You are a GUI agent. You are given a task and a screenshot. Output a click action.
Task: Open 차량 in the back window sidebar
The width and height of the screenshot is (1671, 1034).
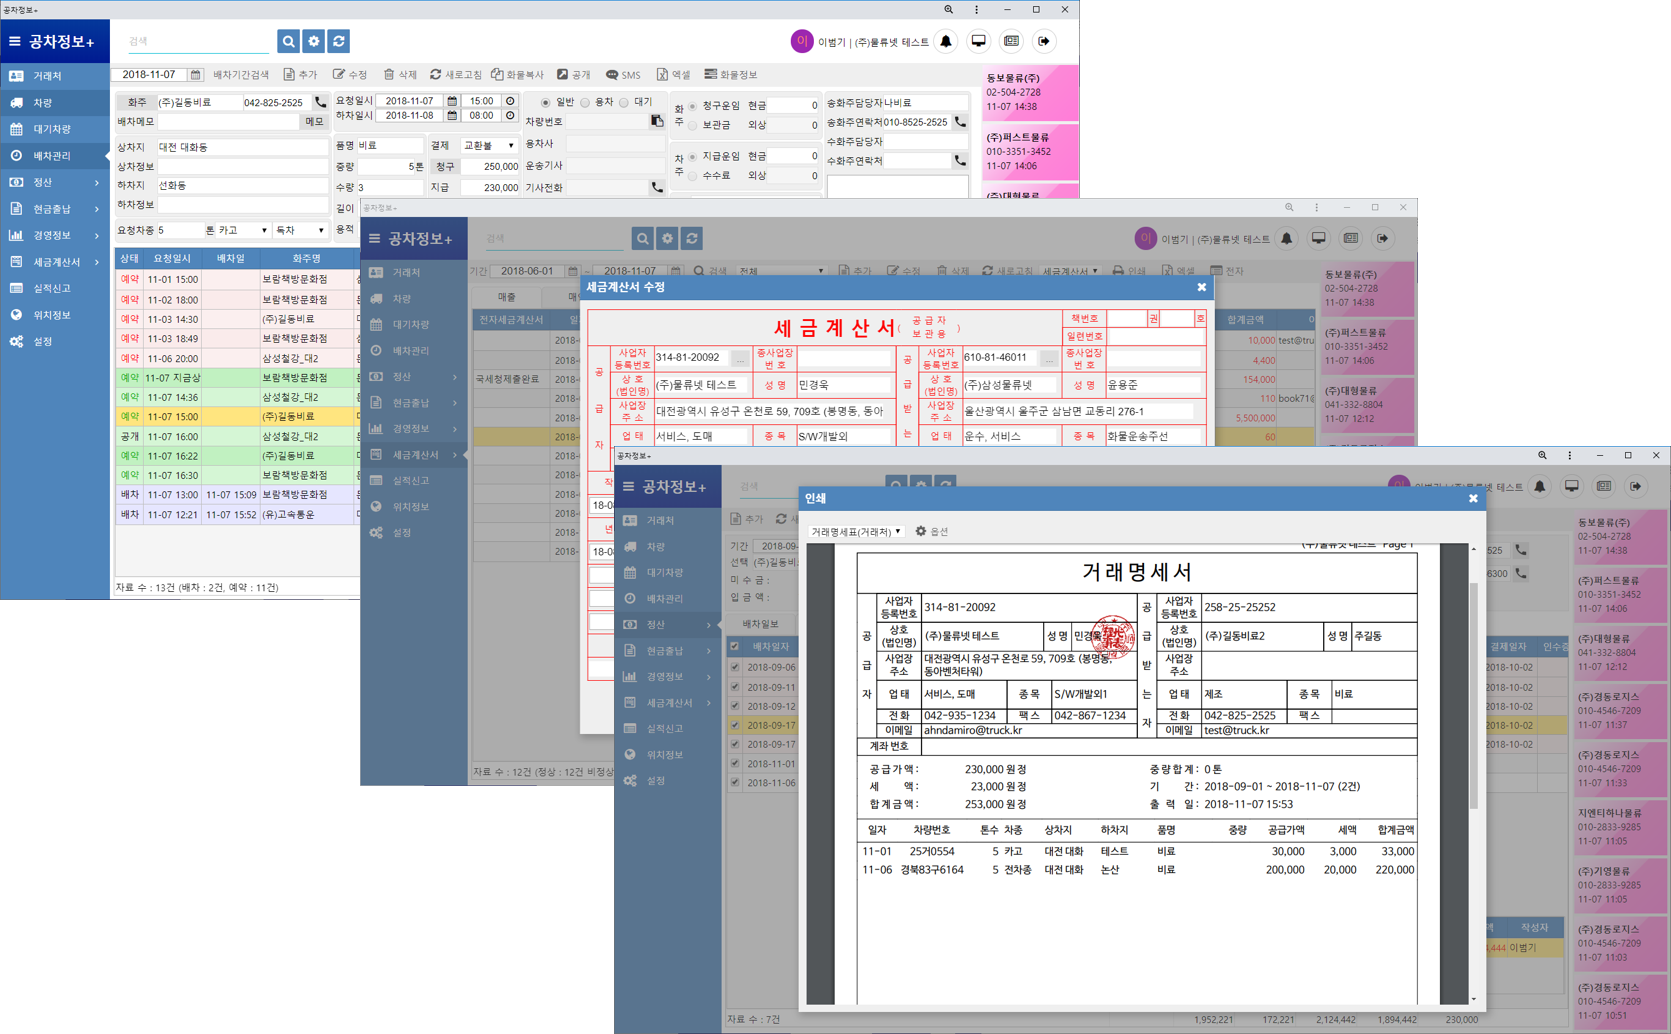[x=55, y=103]
